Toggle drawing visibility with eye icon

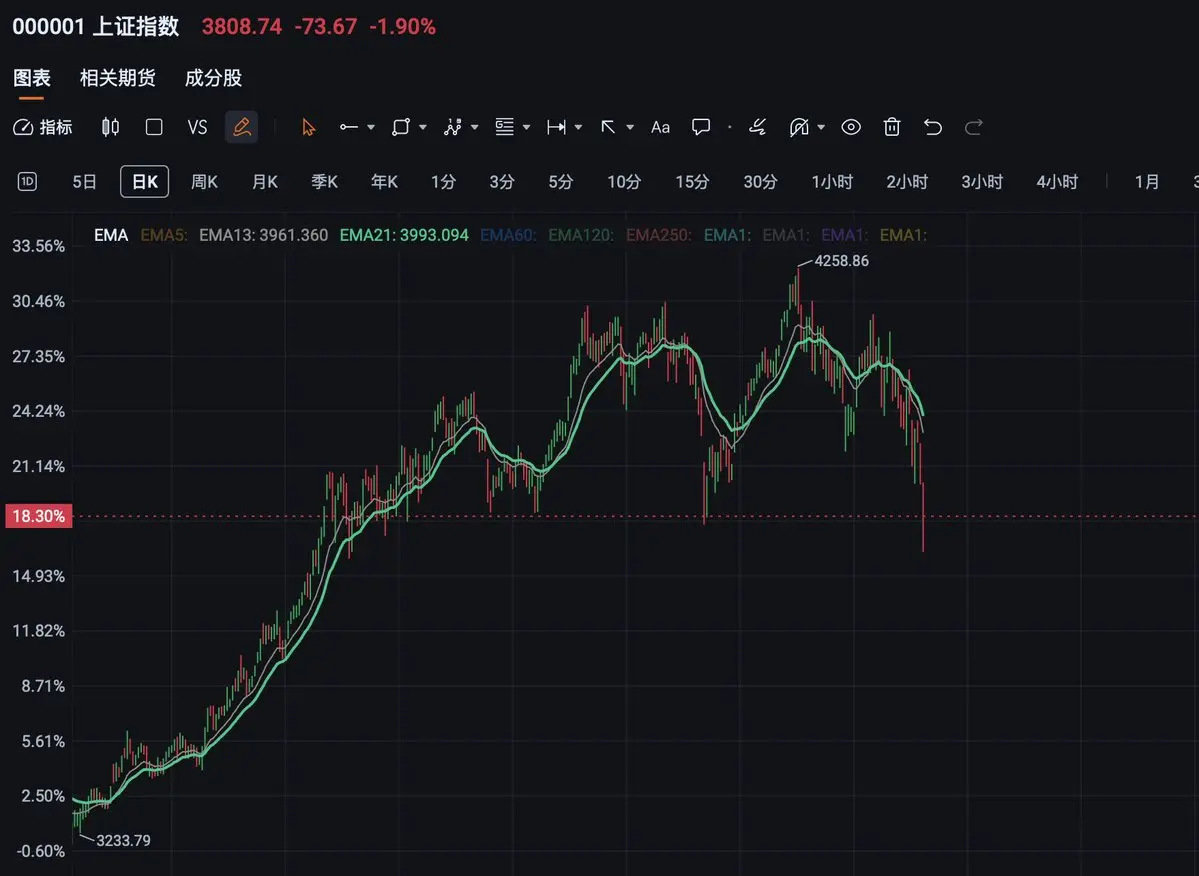click(x=851, y=127)
